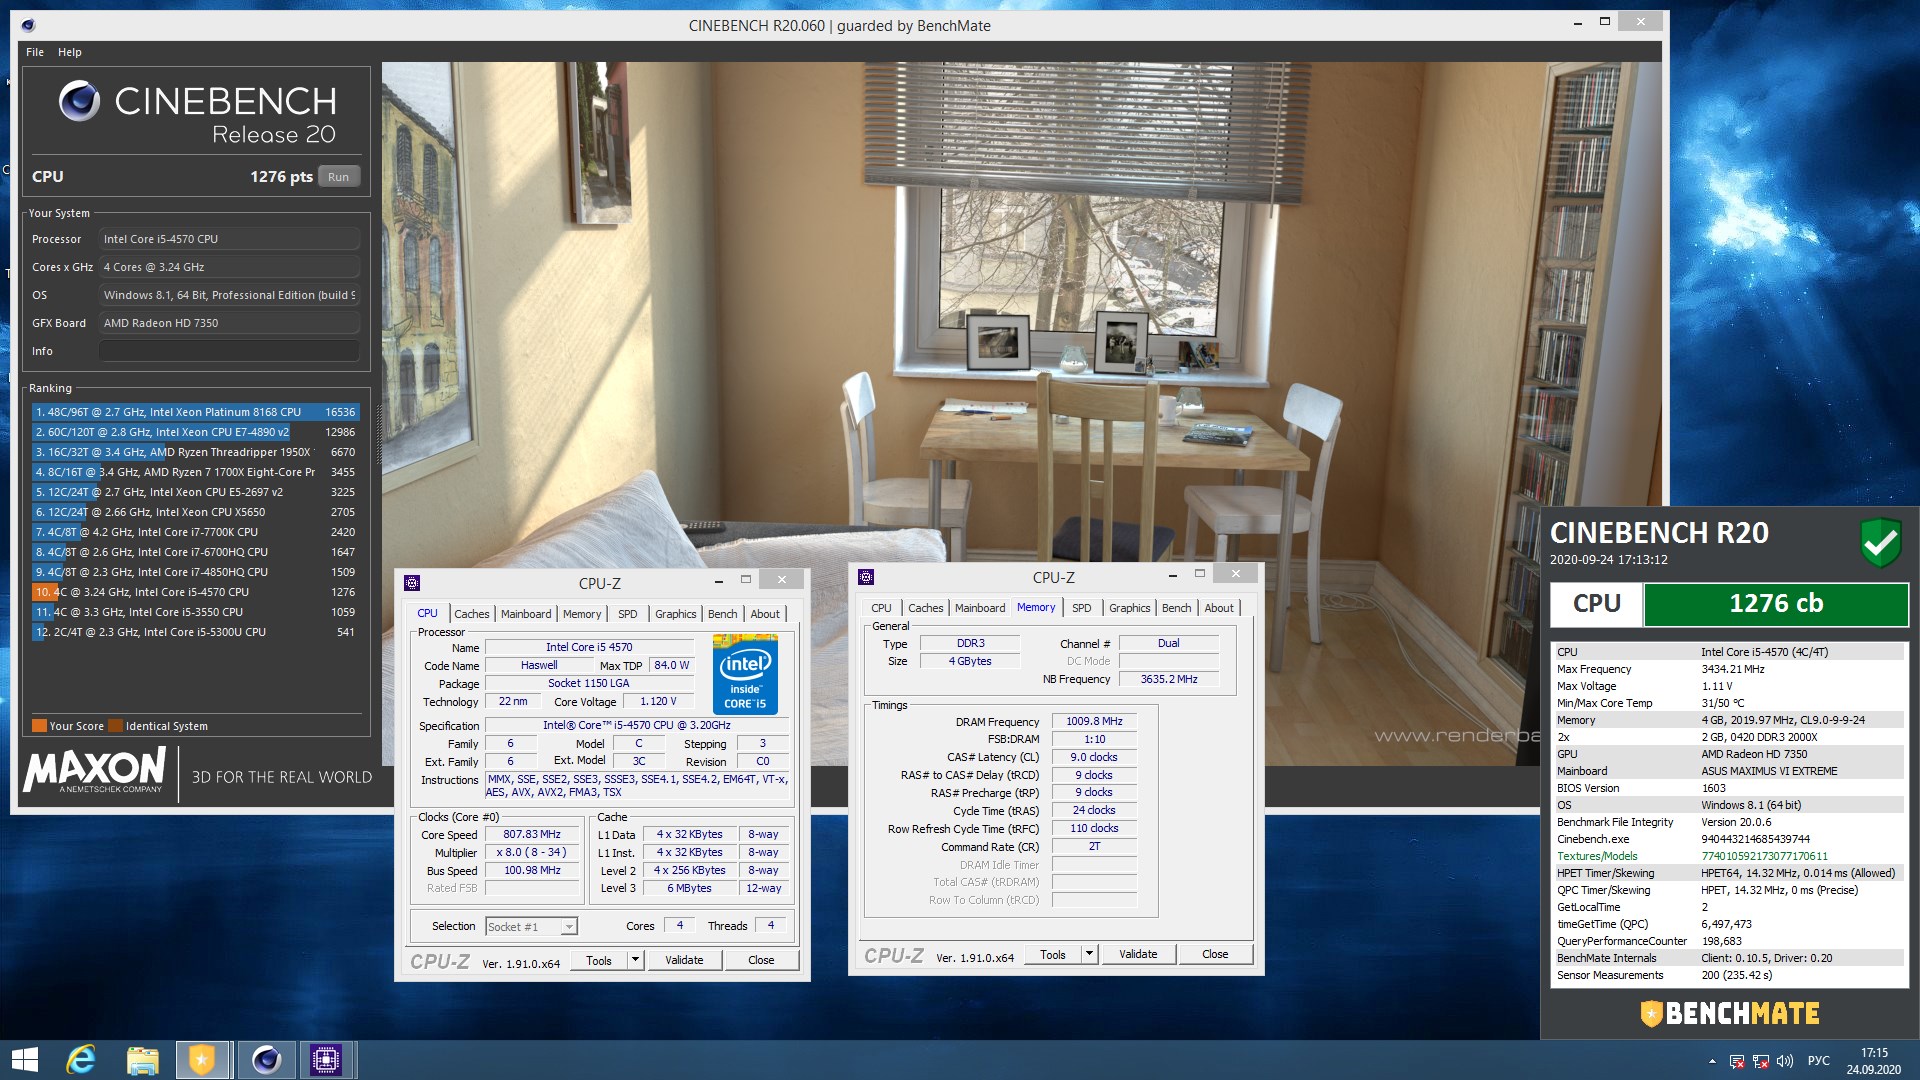Click Tools button in right CPU-Z
Viewport: 1920px width, 1080px height.
(x=1052, y=954)
